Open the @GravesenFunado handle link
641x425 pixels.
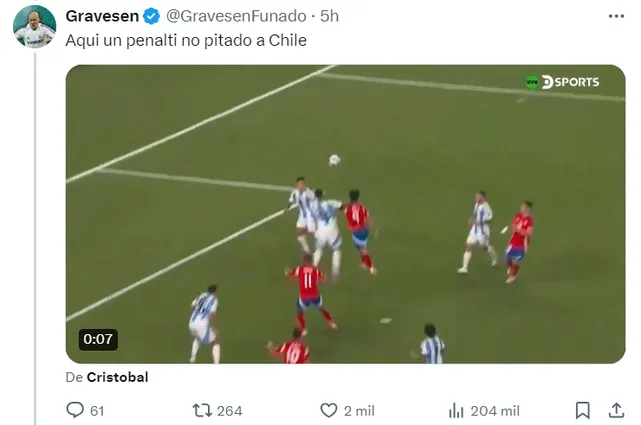[x=236, y=16]
